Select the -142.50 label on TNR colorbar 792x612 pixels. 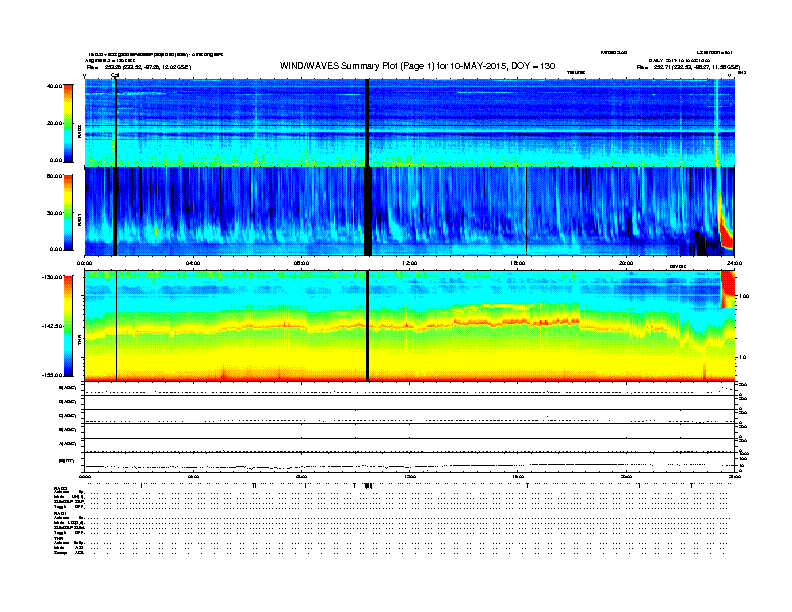53,326
